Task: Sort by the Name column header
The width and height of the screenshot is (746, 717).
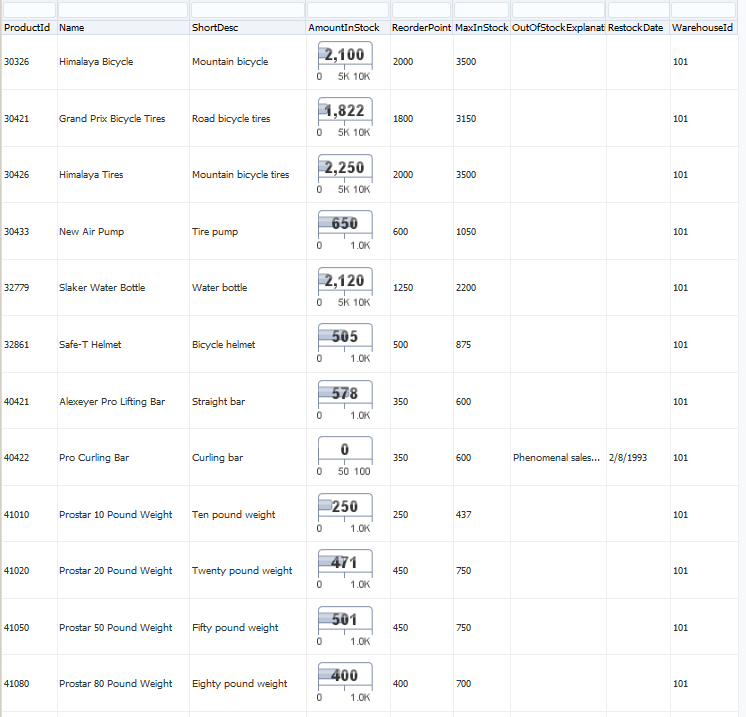Action: click(x=123, y=28)
